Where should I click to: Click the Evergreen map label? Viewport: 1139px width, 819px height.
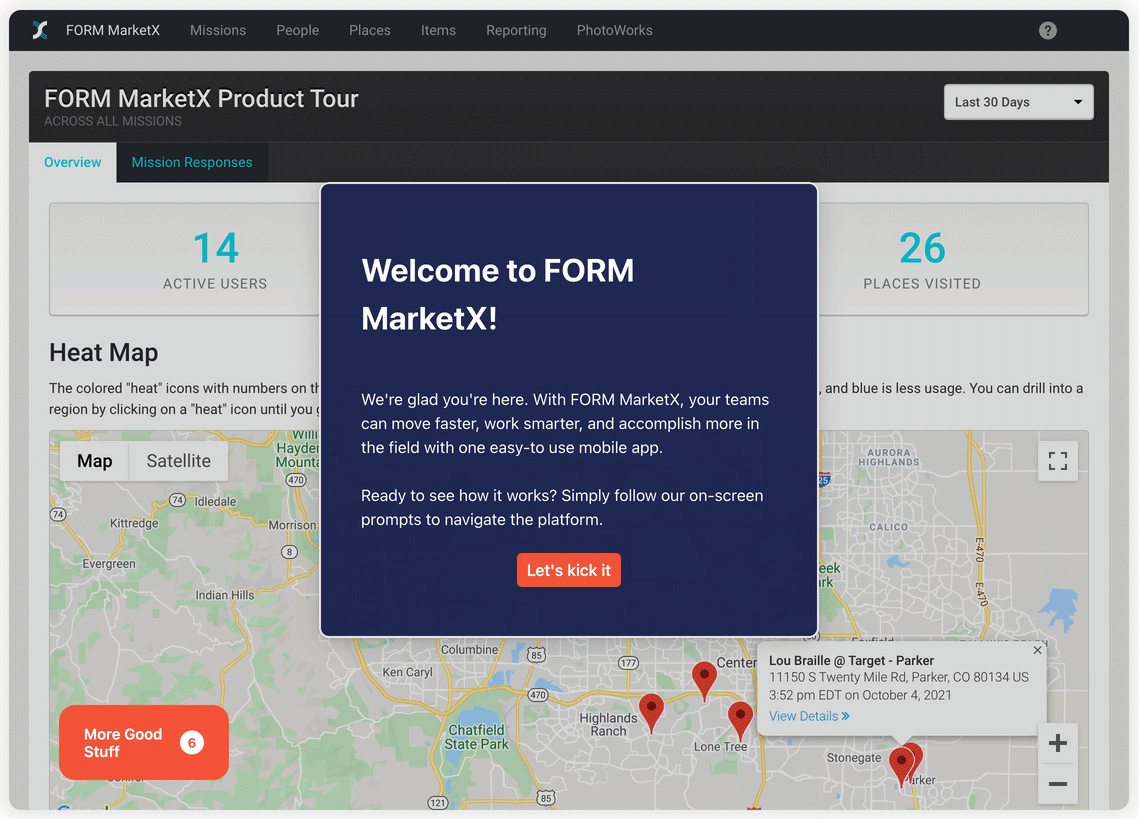(109, 564)
